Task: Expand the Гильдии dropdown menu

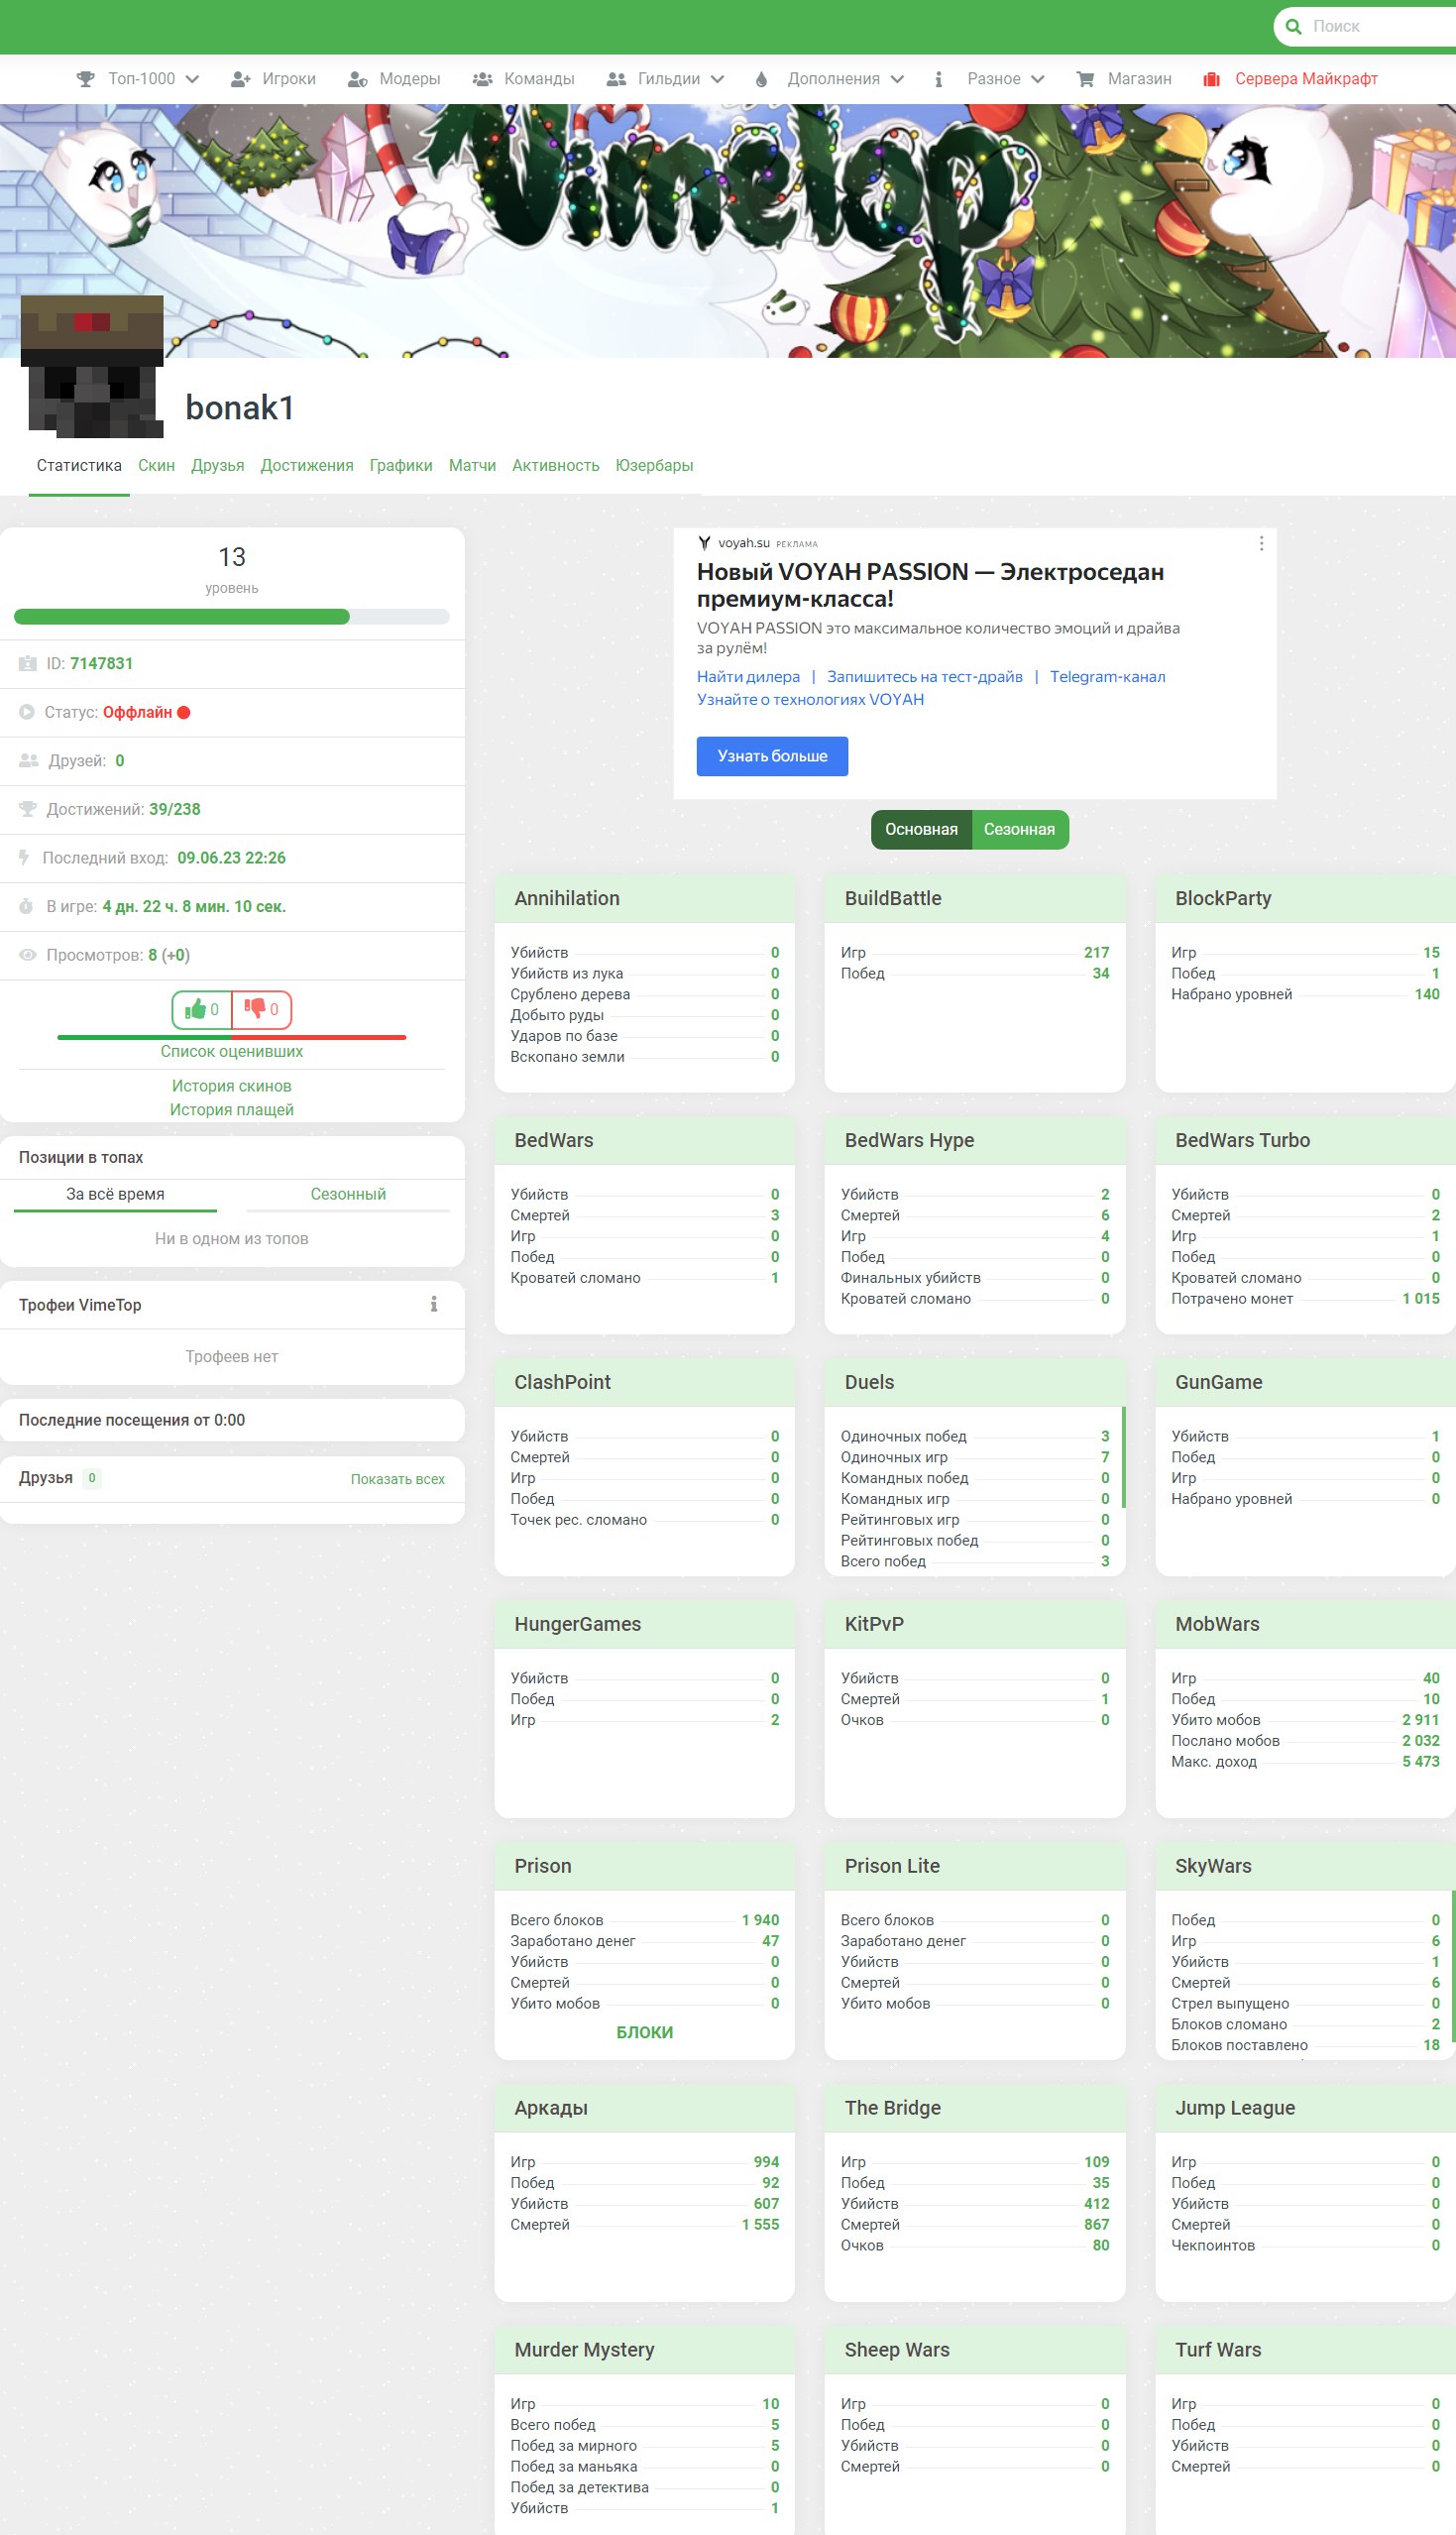Action: point(717,79)
